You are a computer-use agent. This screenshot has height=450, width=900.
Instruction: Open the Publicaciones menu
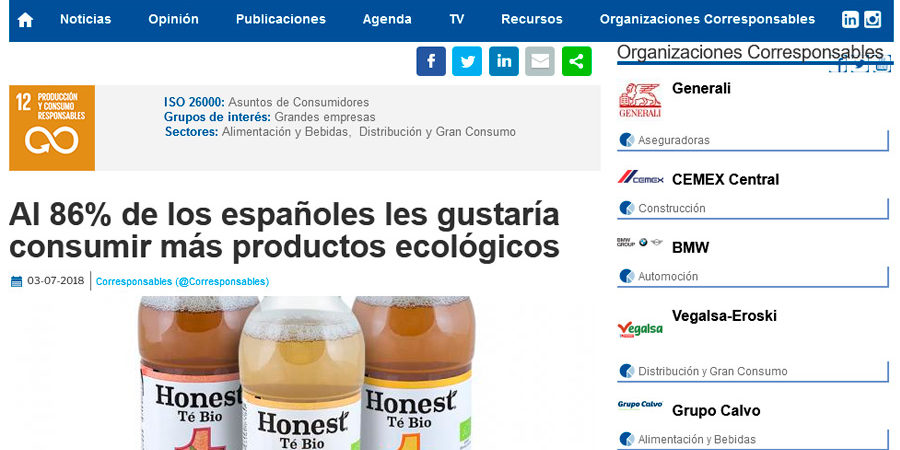pyautogui.click(x=281, y=20)
